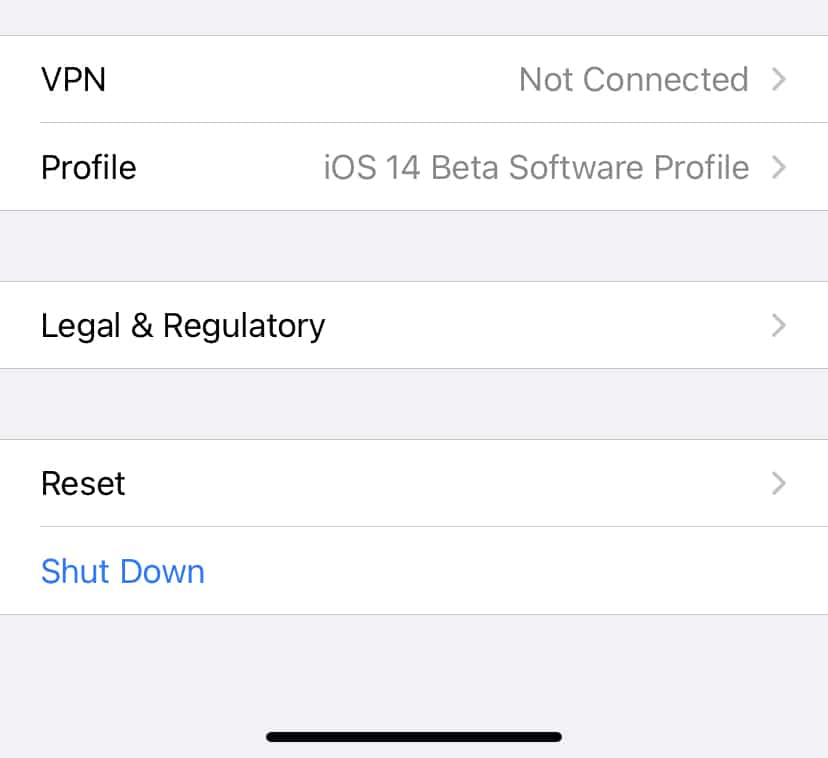Click the "VPN" label text
The height and width of the screenshot is (758, 828).
[73, 80]
